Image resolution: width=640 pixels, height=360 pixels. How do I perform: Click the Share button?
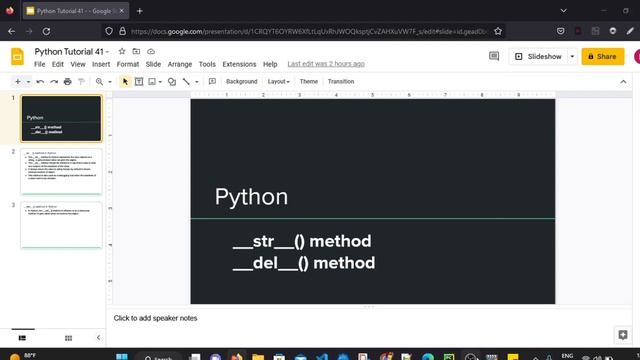coord(602,56)
